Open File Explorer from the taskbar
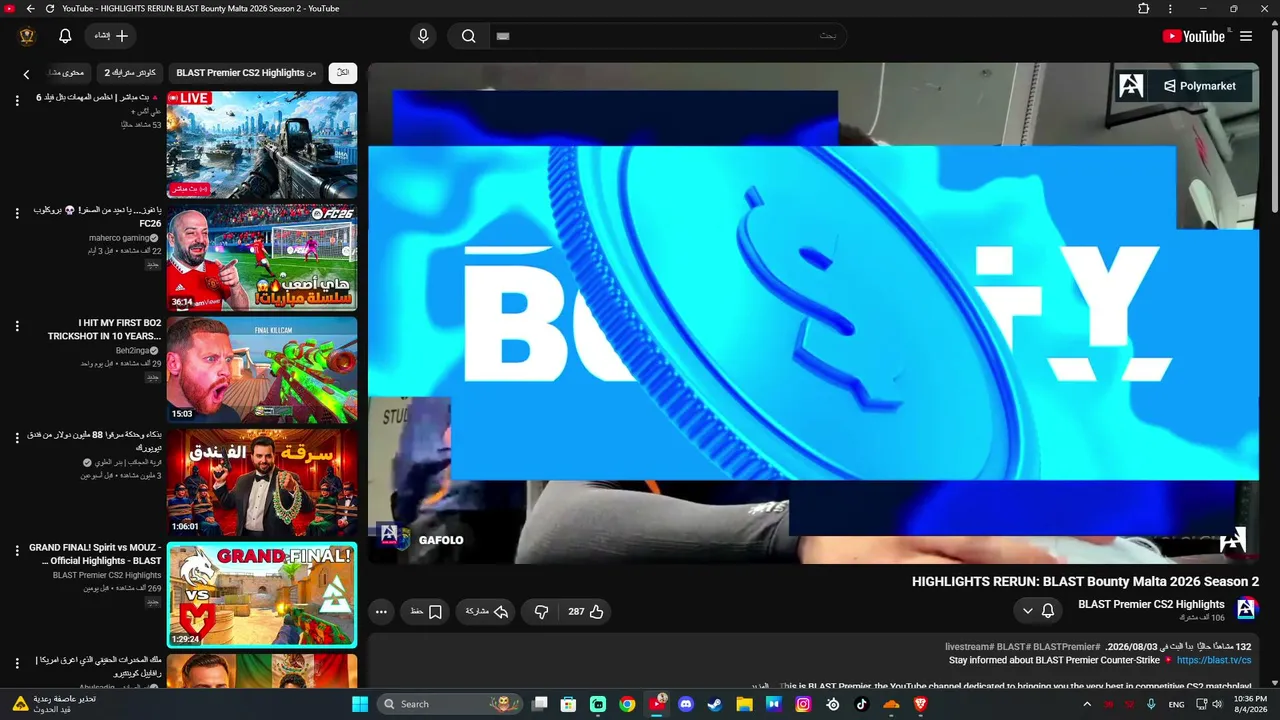The image size is (1280, 720). click(x=744, y=704)
